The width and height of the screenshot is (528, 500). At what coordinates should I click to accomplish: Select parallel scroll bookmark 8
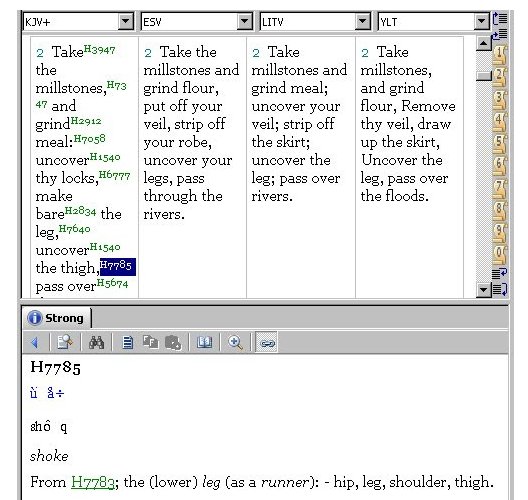[500, 210]
